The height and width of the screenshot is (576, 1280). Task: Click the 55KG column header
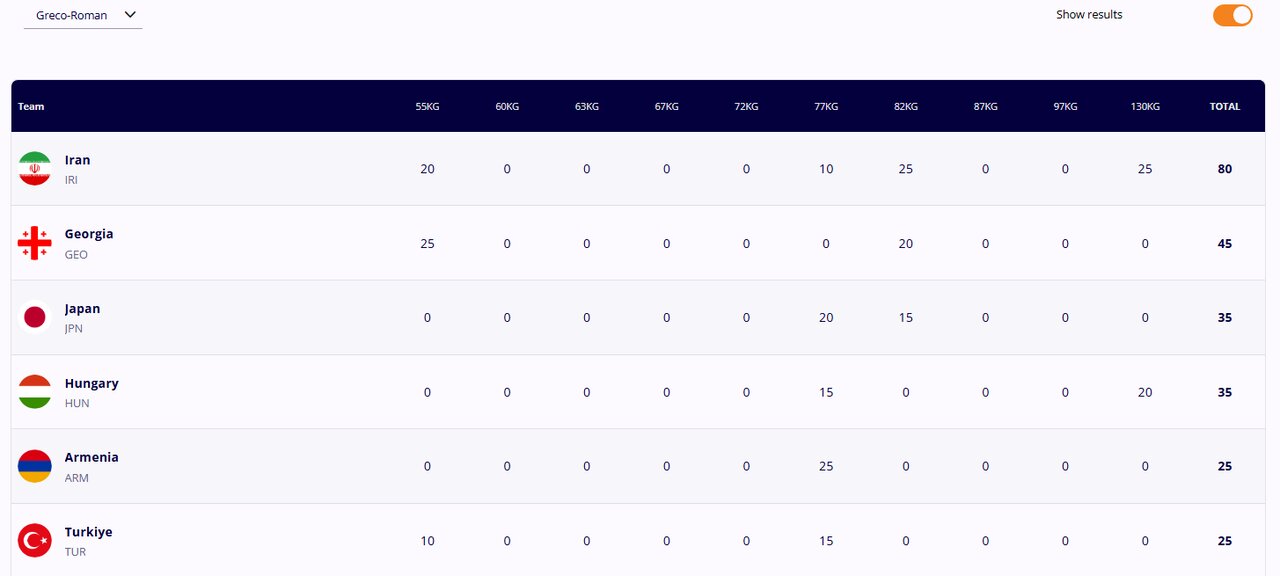point(427,107)
